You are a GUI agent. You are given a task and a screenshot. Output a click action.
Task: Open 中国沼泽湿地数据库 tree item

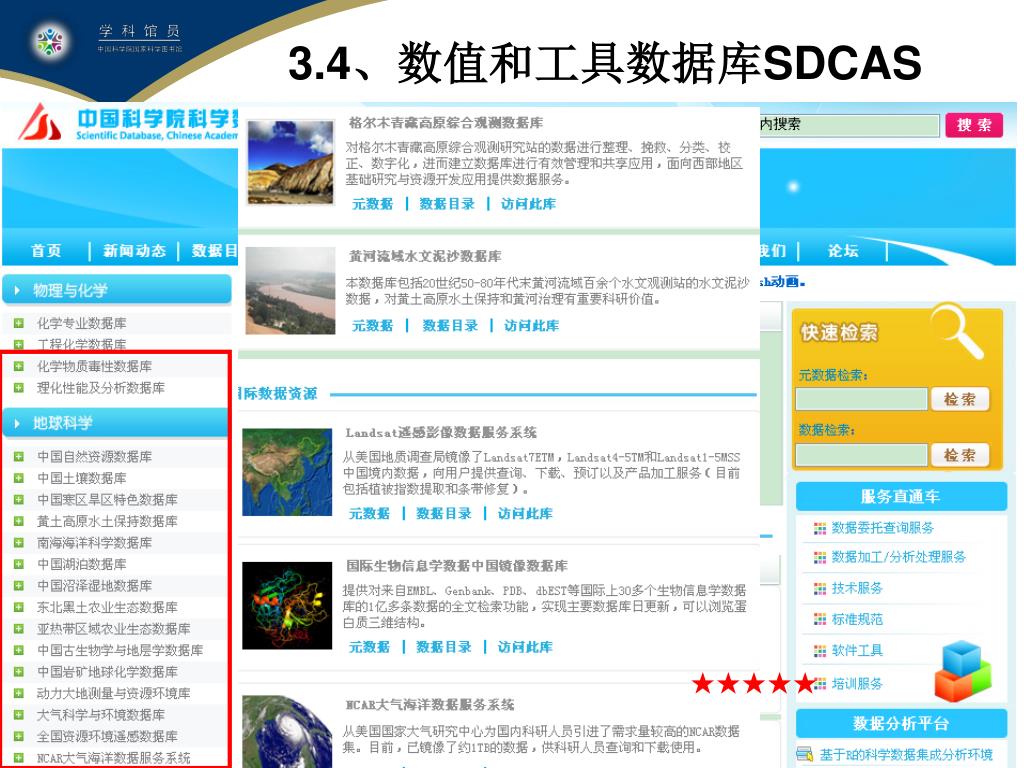(x=94, y=585)
